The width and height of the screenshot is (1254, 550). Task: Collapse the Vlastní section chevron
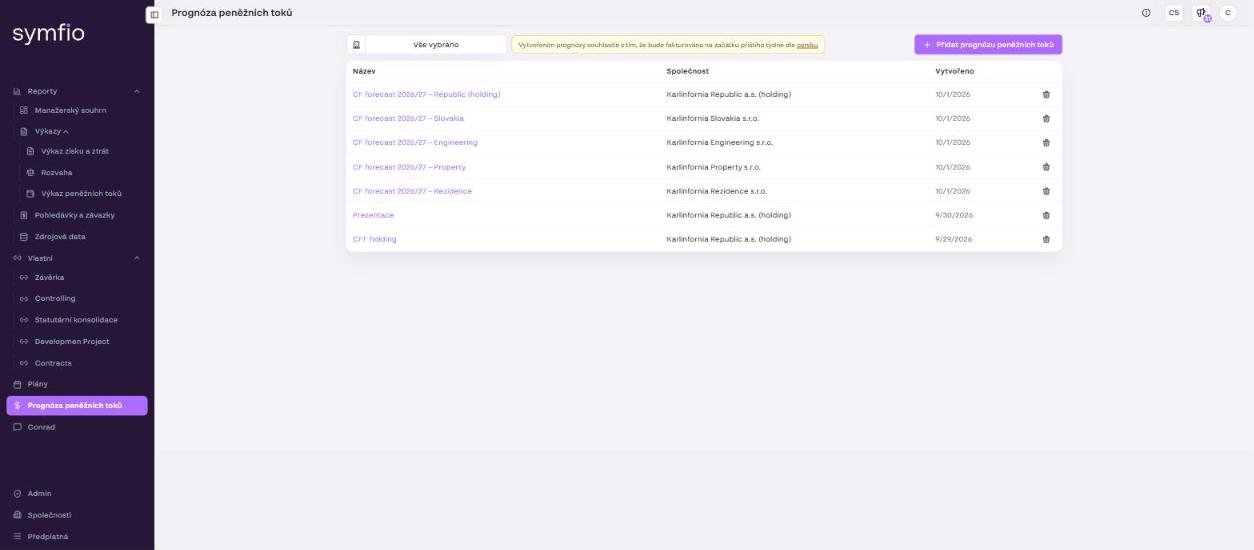coord(137,258)
